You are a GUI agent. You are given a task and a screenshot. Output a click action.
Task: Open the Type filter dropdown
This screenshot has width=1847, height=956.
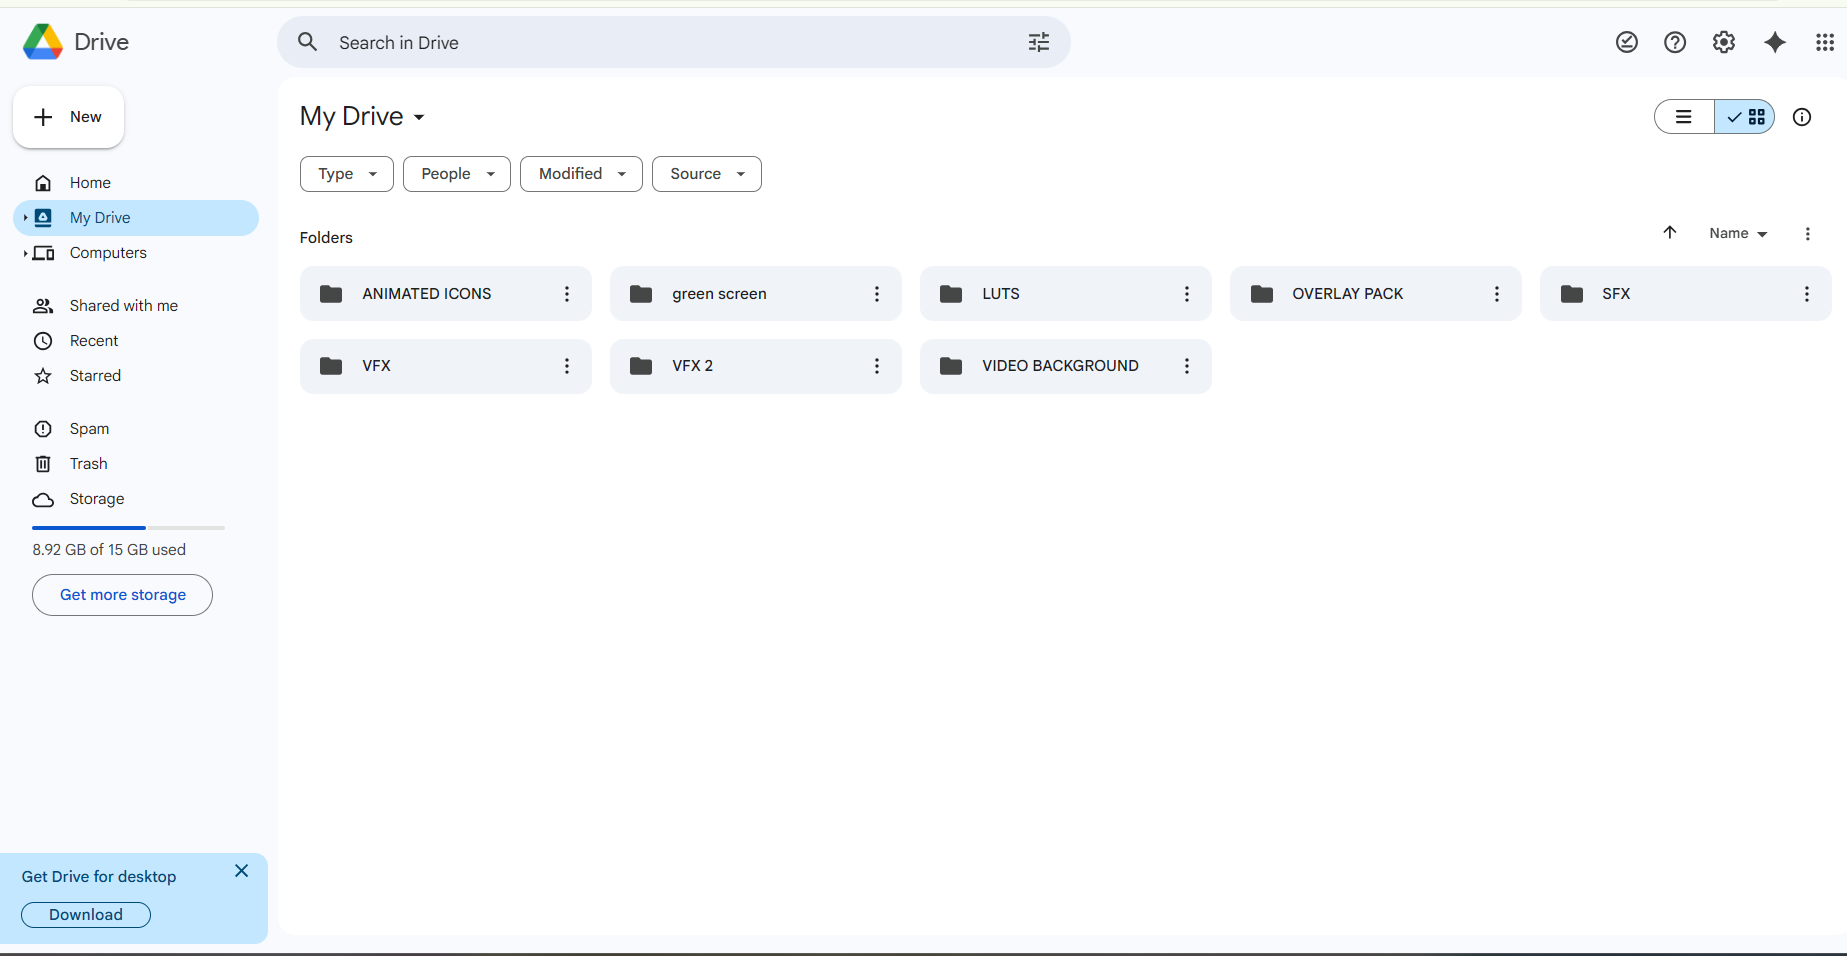tap(347, 174)
